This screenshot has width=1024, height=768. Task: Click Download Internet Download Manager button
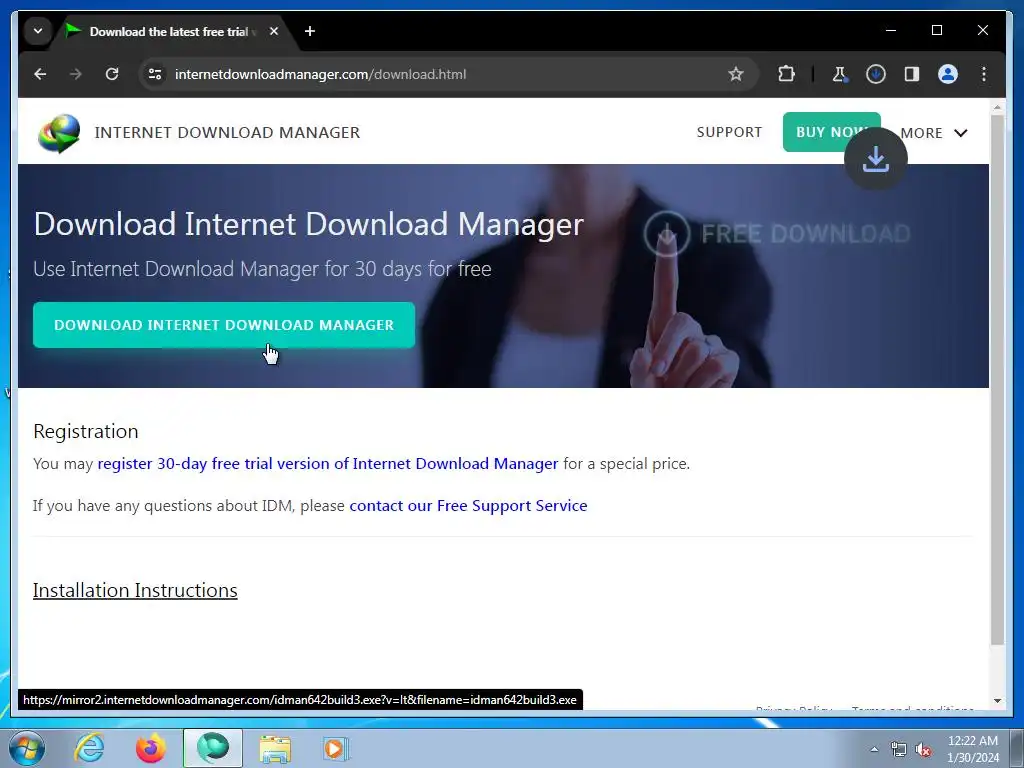point(224,325)
